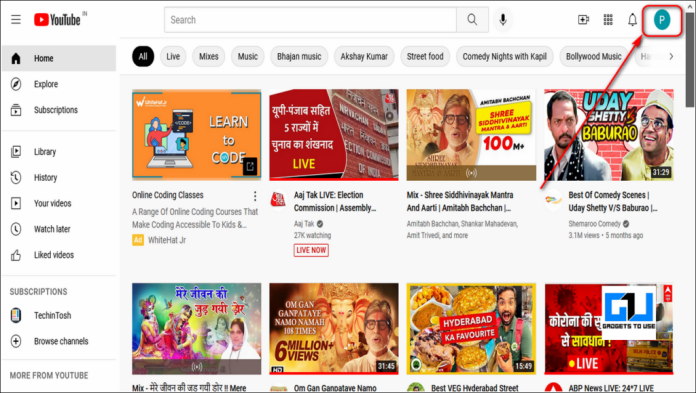Click the Online Coding Classes title
This screenshot has height=393, width=696.
tap(167, 195)
